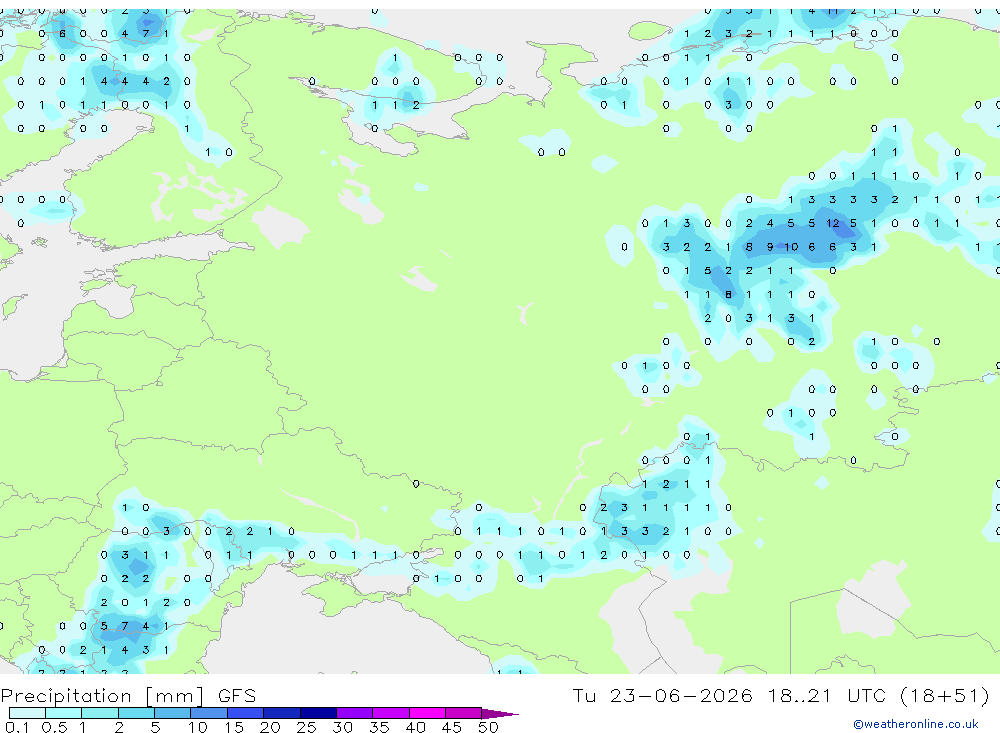The height and width of the screenshot is (733, 1000).
Task: Click the over-50 mm arrow tip of legend
Action: (499, 714)
